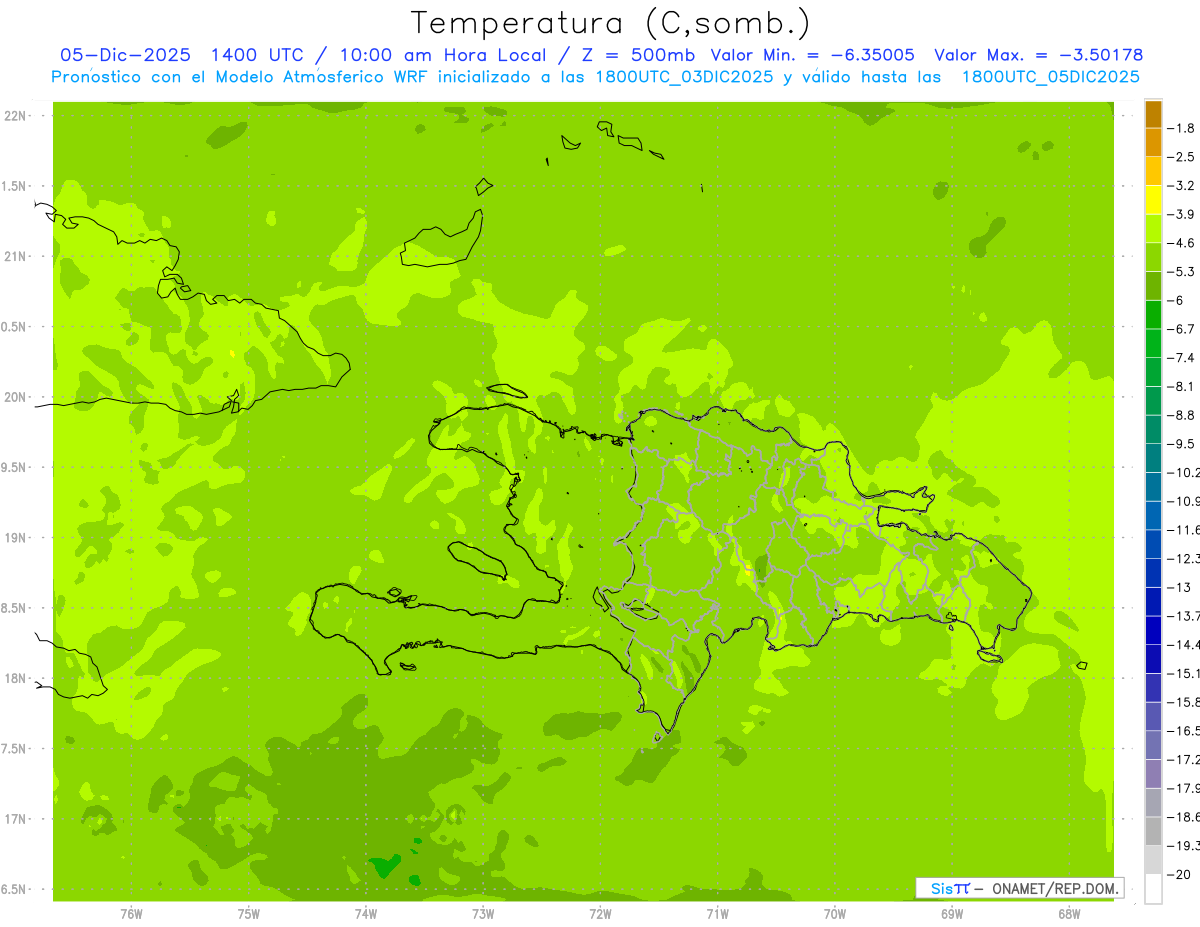Click the 69W longitude axis label
This screenshot has width=1200, height=927.
click(x=952, y=914)
